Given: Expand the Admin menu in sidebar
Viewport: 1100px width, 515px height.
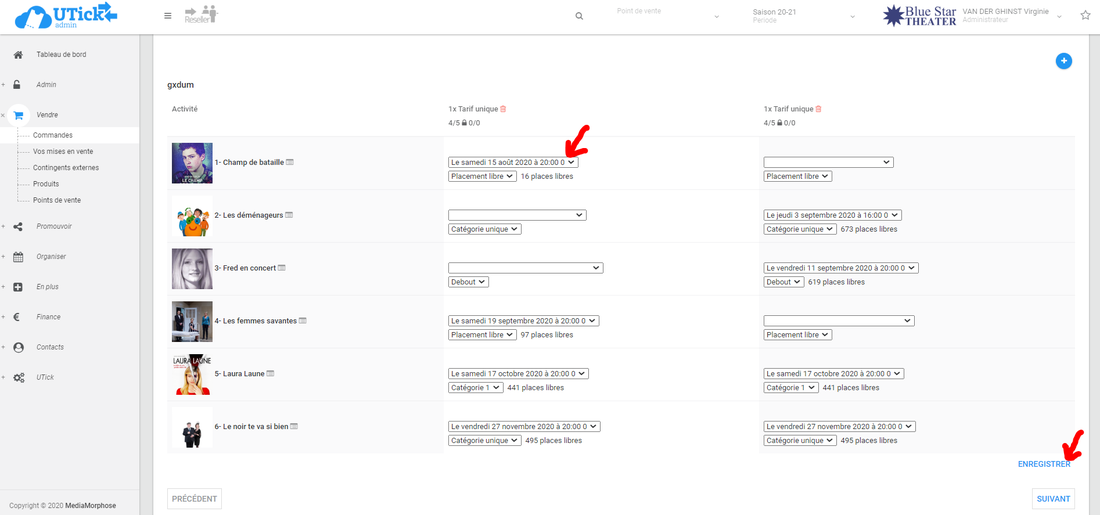Looking at the screenshot, I should click(x=46, y=85).
